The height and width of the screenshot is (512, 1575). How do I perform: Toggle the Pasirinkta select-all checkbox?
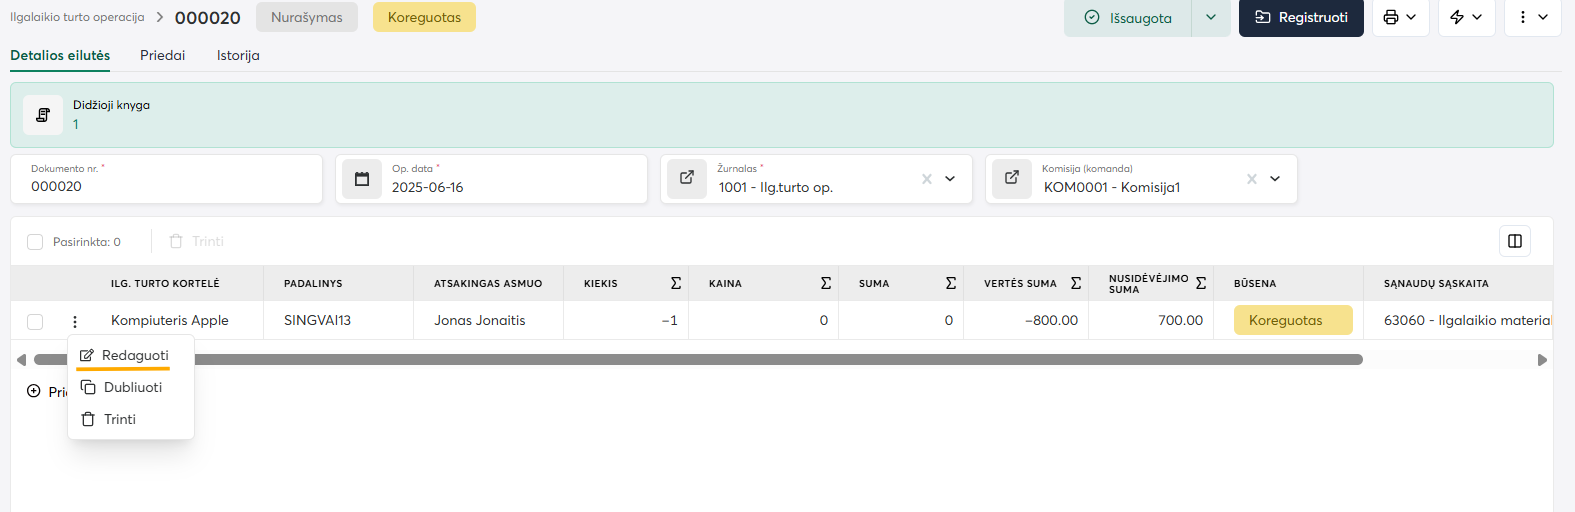point(35,242)
